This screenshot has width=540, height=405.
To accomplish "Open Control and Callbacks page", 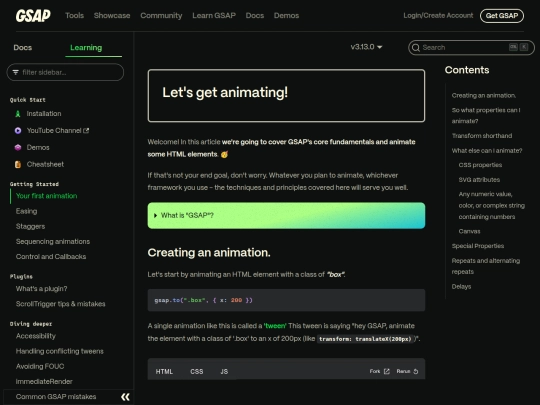I will (x=51, y=257).
